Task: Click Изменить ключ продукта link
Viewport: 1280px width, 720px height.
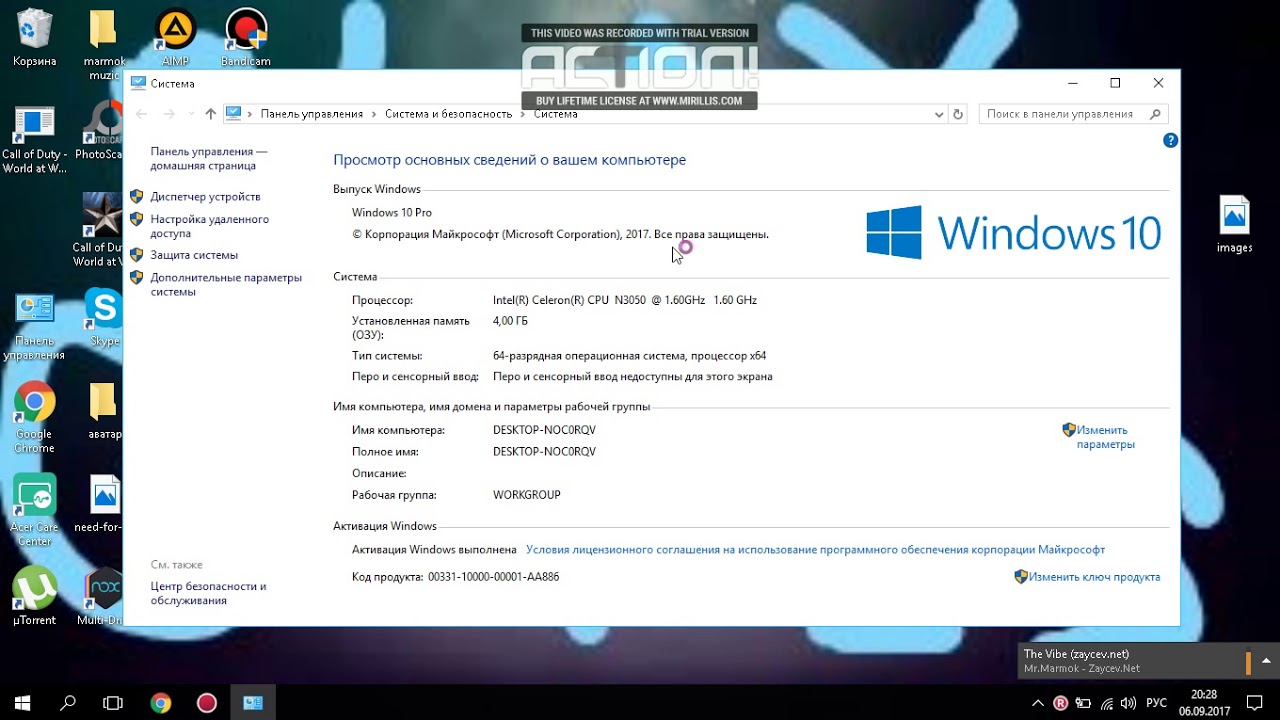Action: click(1094, 577)
